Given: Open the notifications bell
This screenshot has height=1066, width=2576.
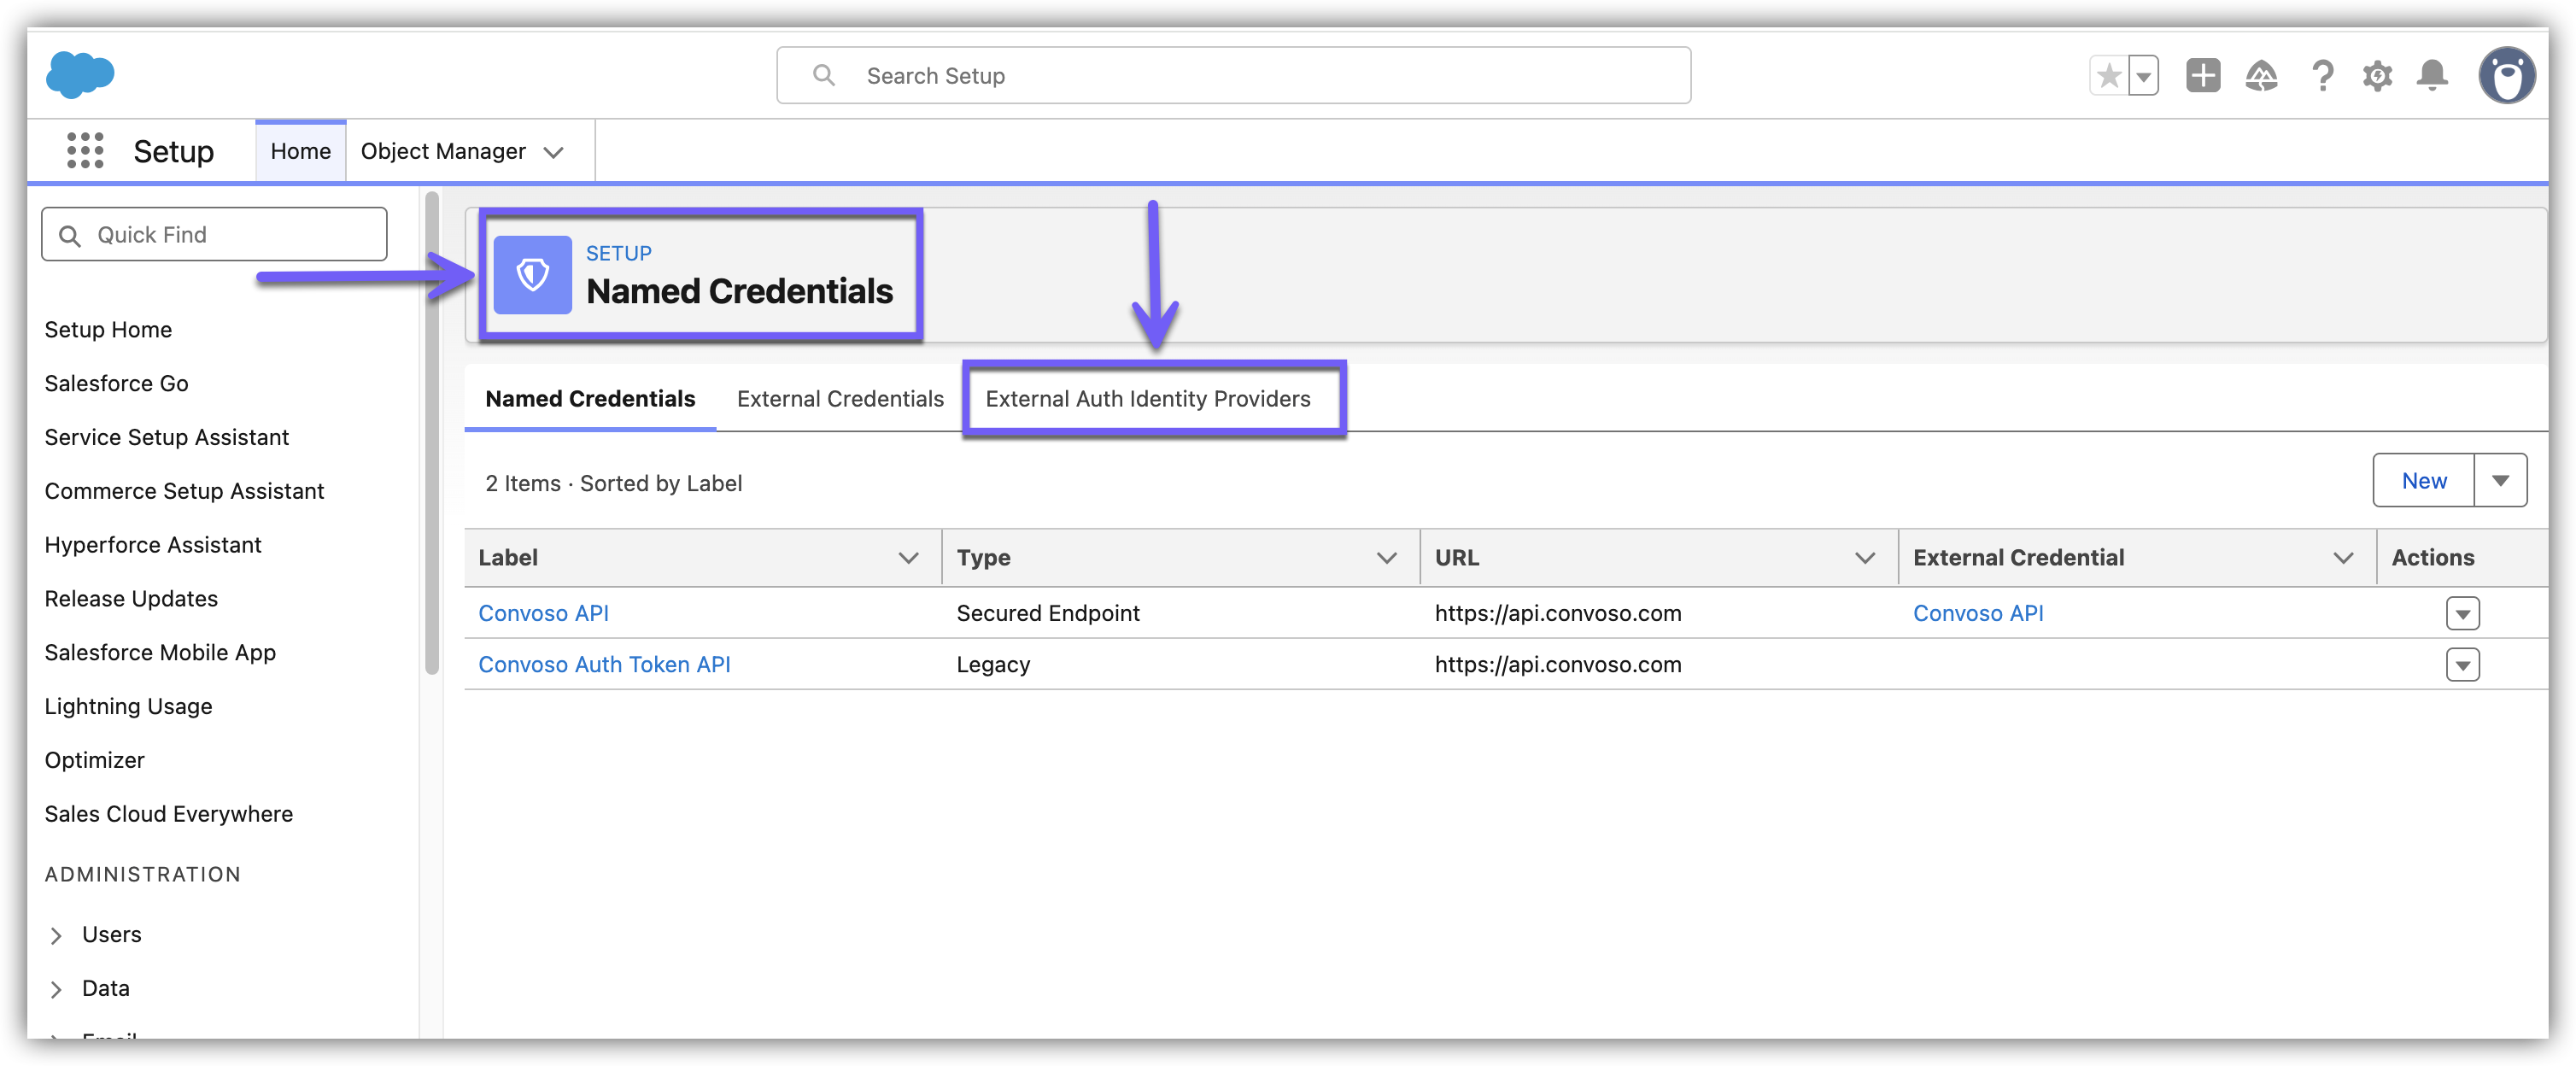Looking at the screenshot, I should tap(2432, 76).
